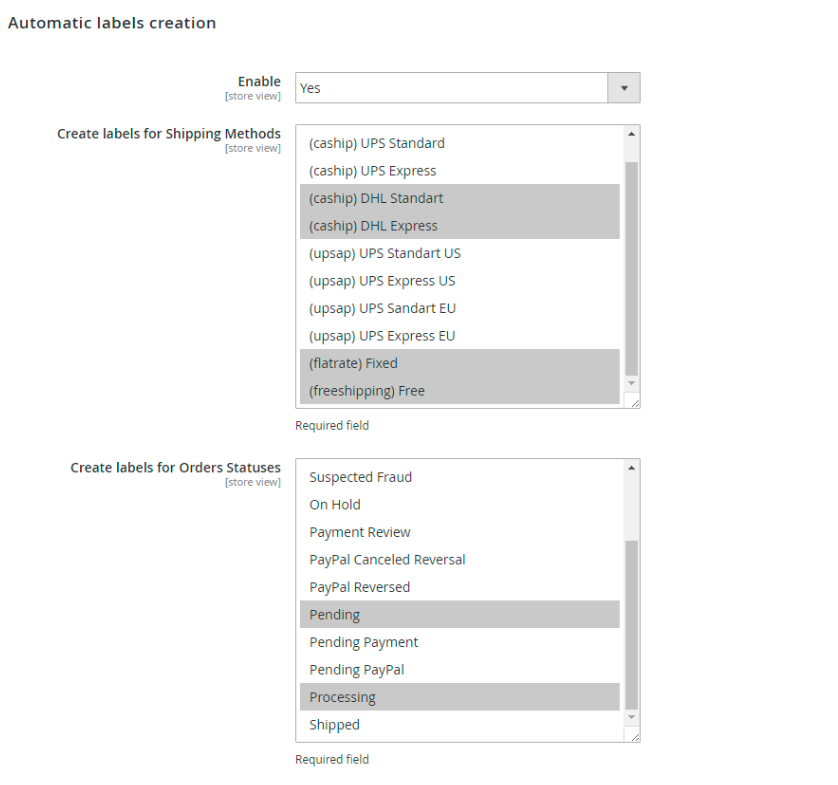Click the Enable field showing Yes
The width and height of the screenshot is (838, 785).
452,88
